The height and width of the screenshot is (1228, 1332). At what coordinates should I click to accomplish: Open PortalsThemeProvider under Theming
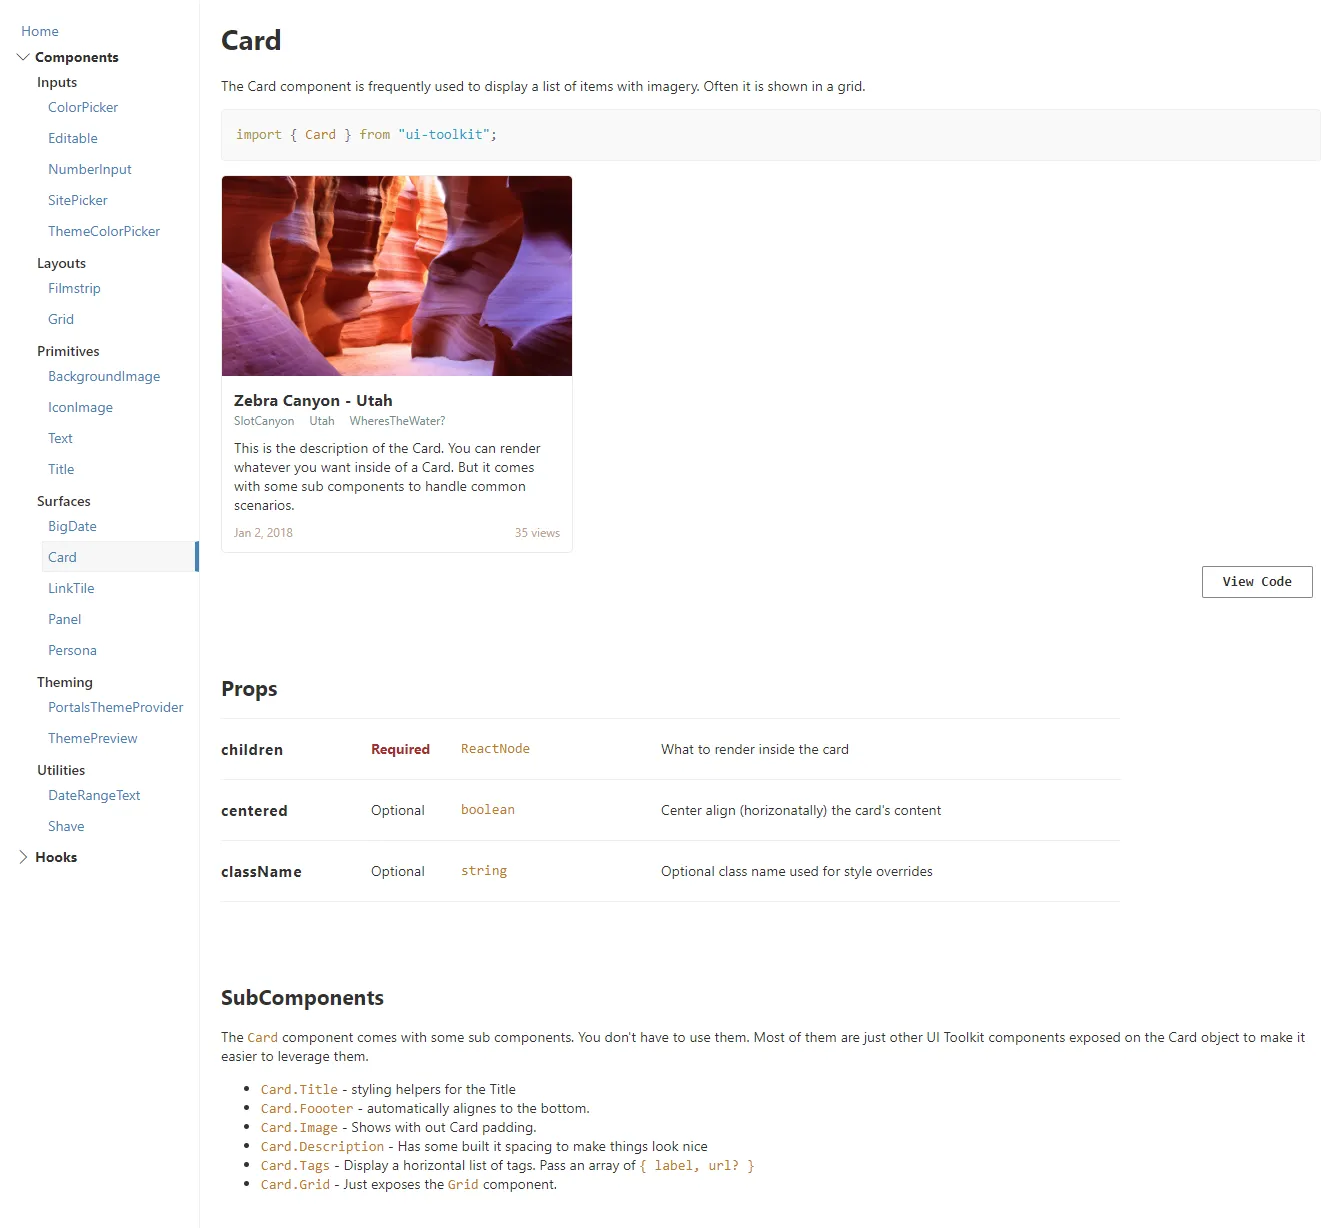click(116, 707)
